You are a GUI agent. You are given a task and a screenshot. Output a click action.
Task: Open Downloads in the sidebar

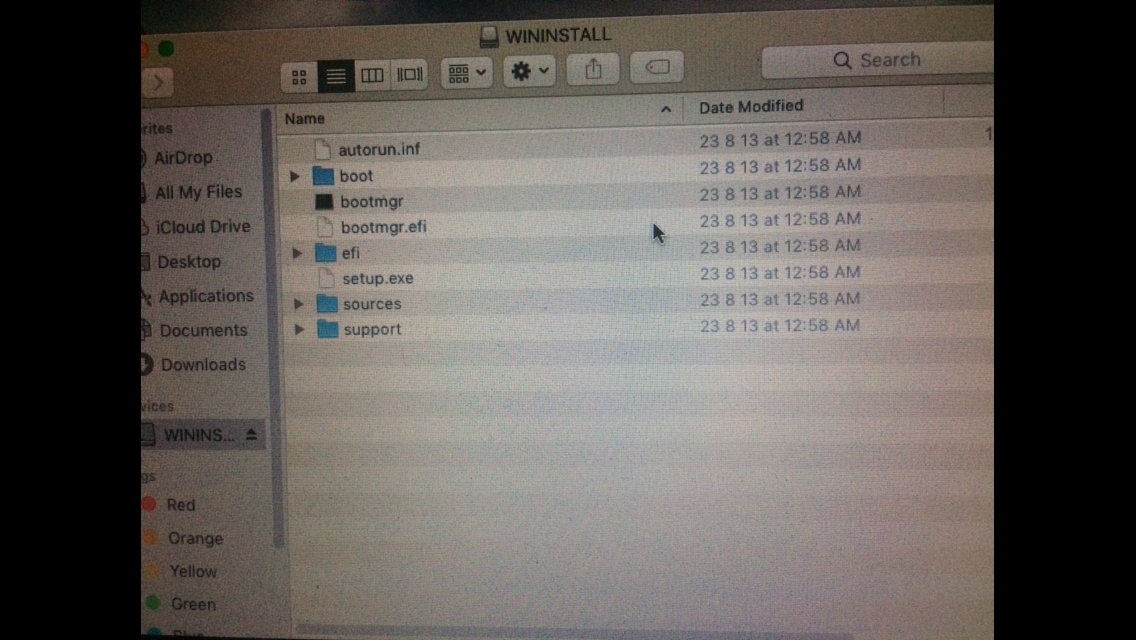203,365
